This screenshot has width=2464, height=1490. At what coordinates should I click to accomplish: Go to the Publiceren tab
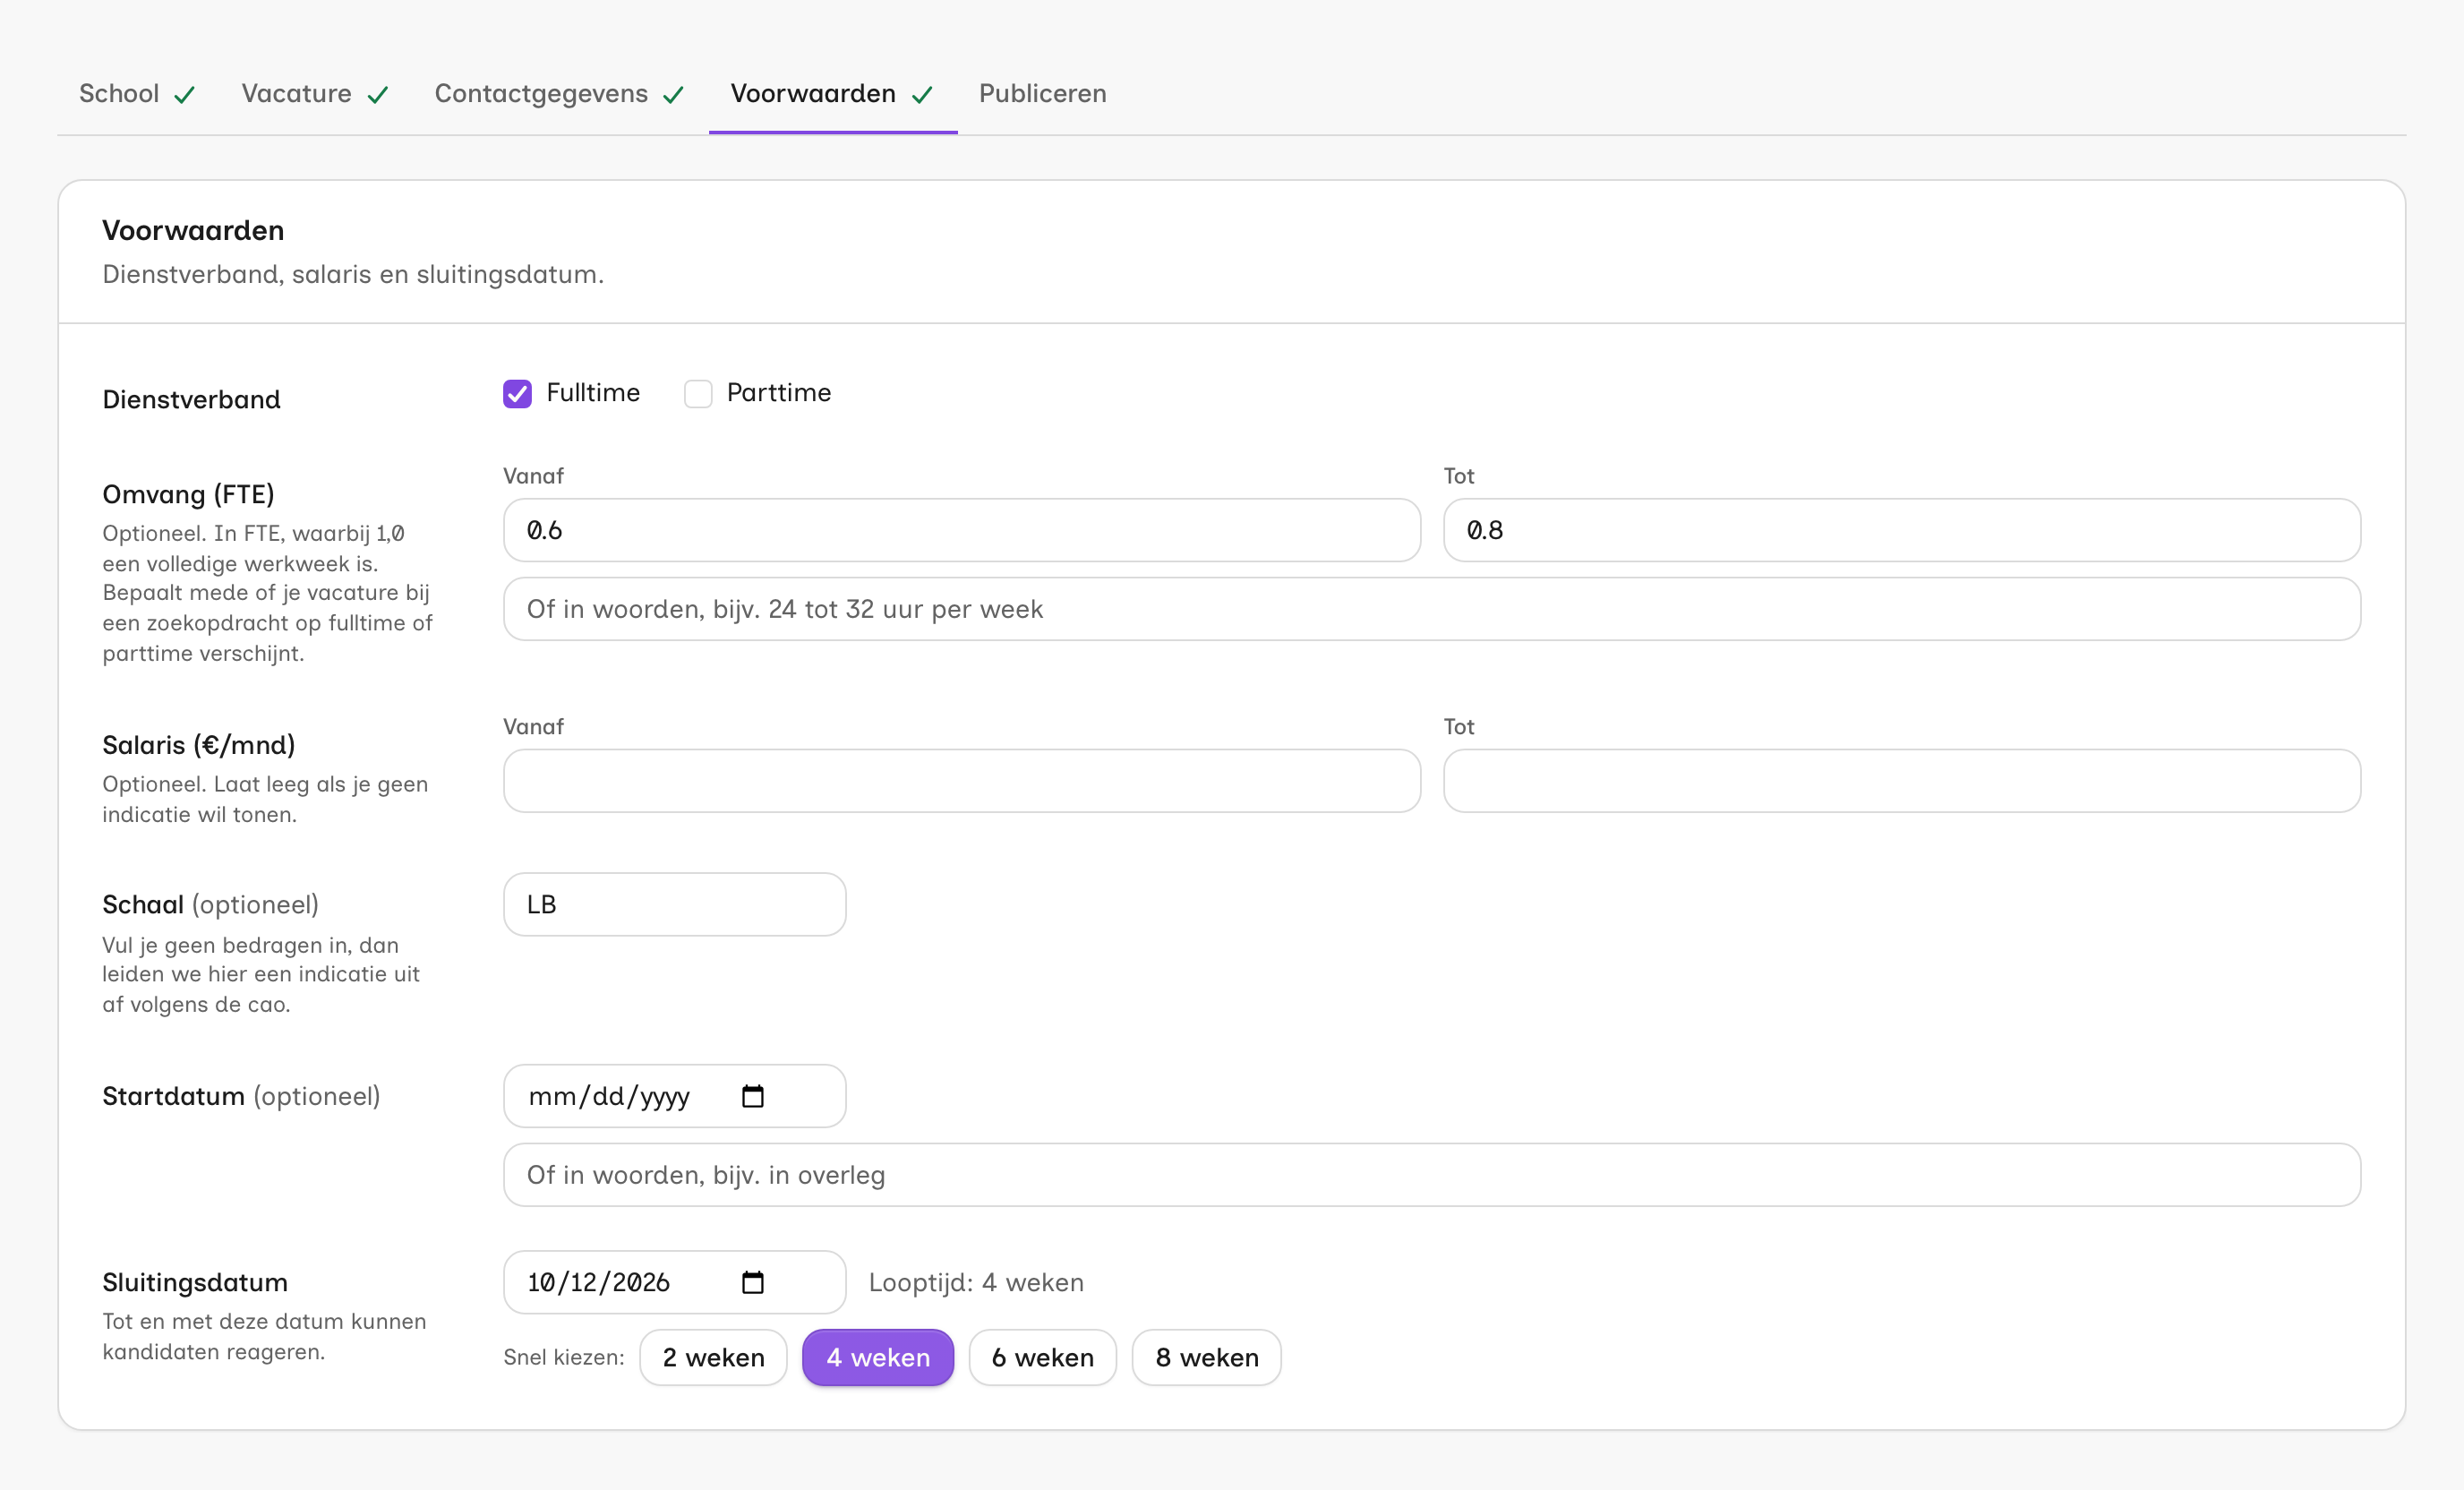pyautogui.click(x=1042, y=94)
